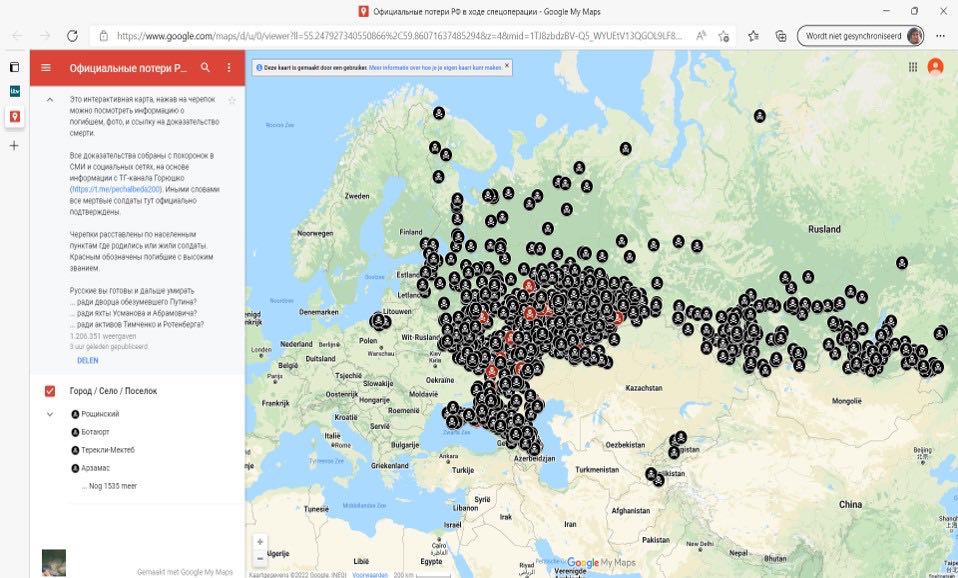Open the browser settings ellipsis menu
The width and height of the screenshot is (958, 578).
click(x=938, y=36)
